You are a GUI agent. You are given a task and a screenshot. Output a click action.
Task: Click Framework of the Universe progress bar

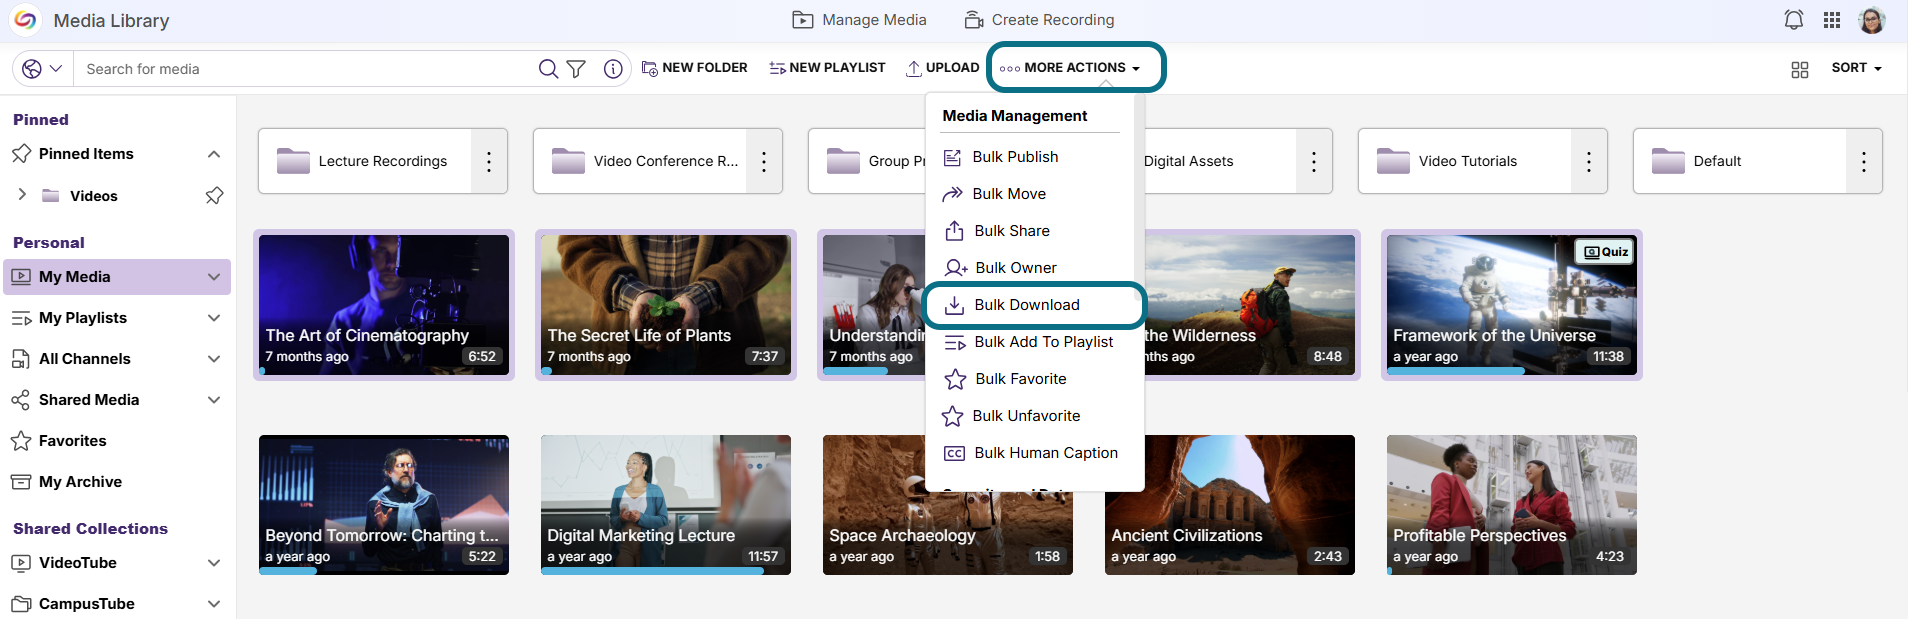[x=1456, y=371]
